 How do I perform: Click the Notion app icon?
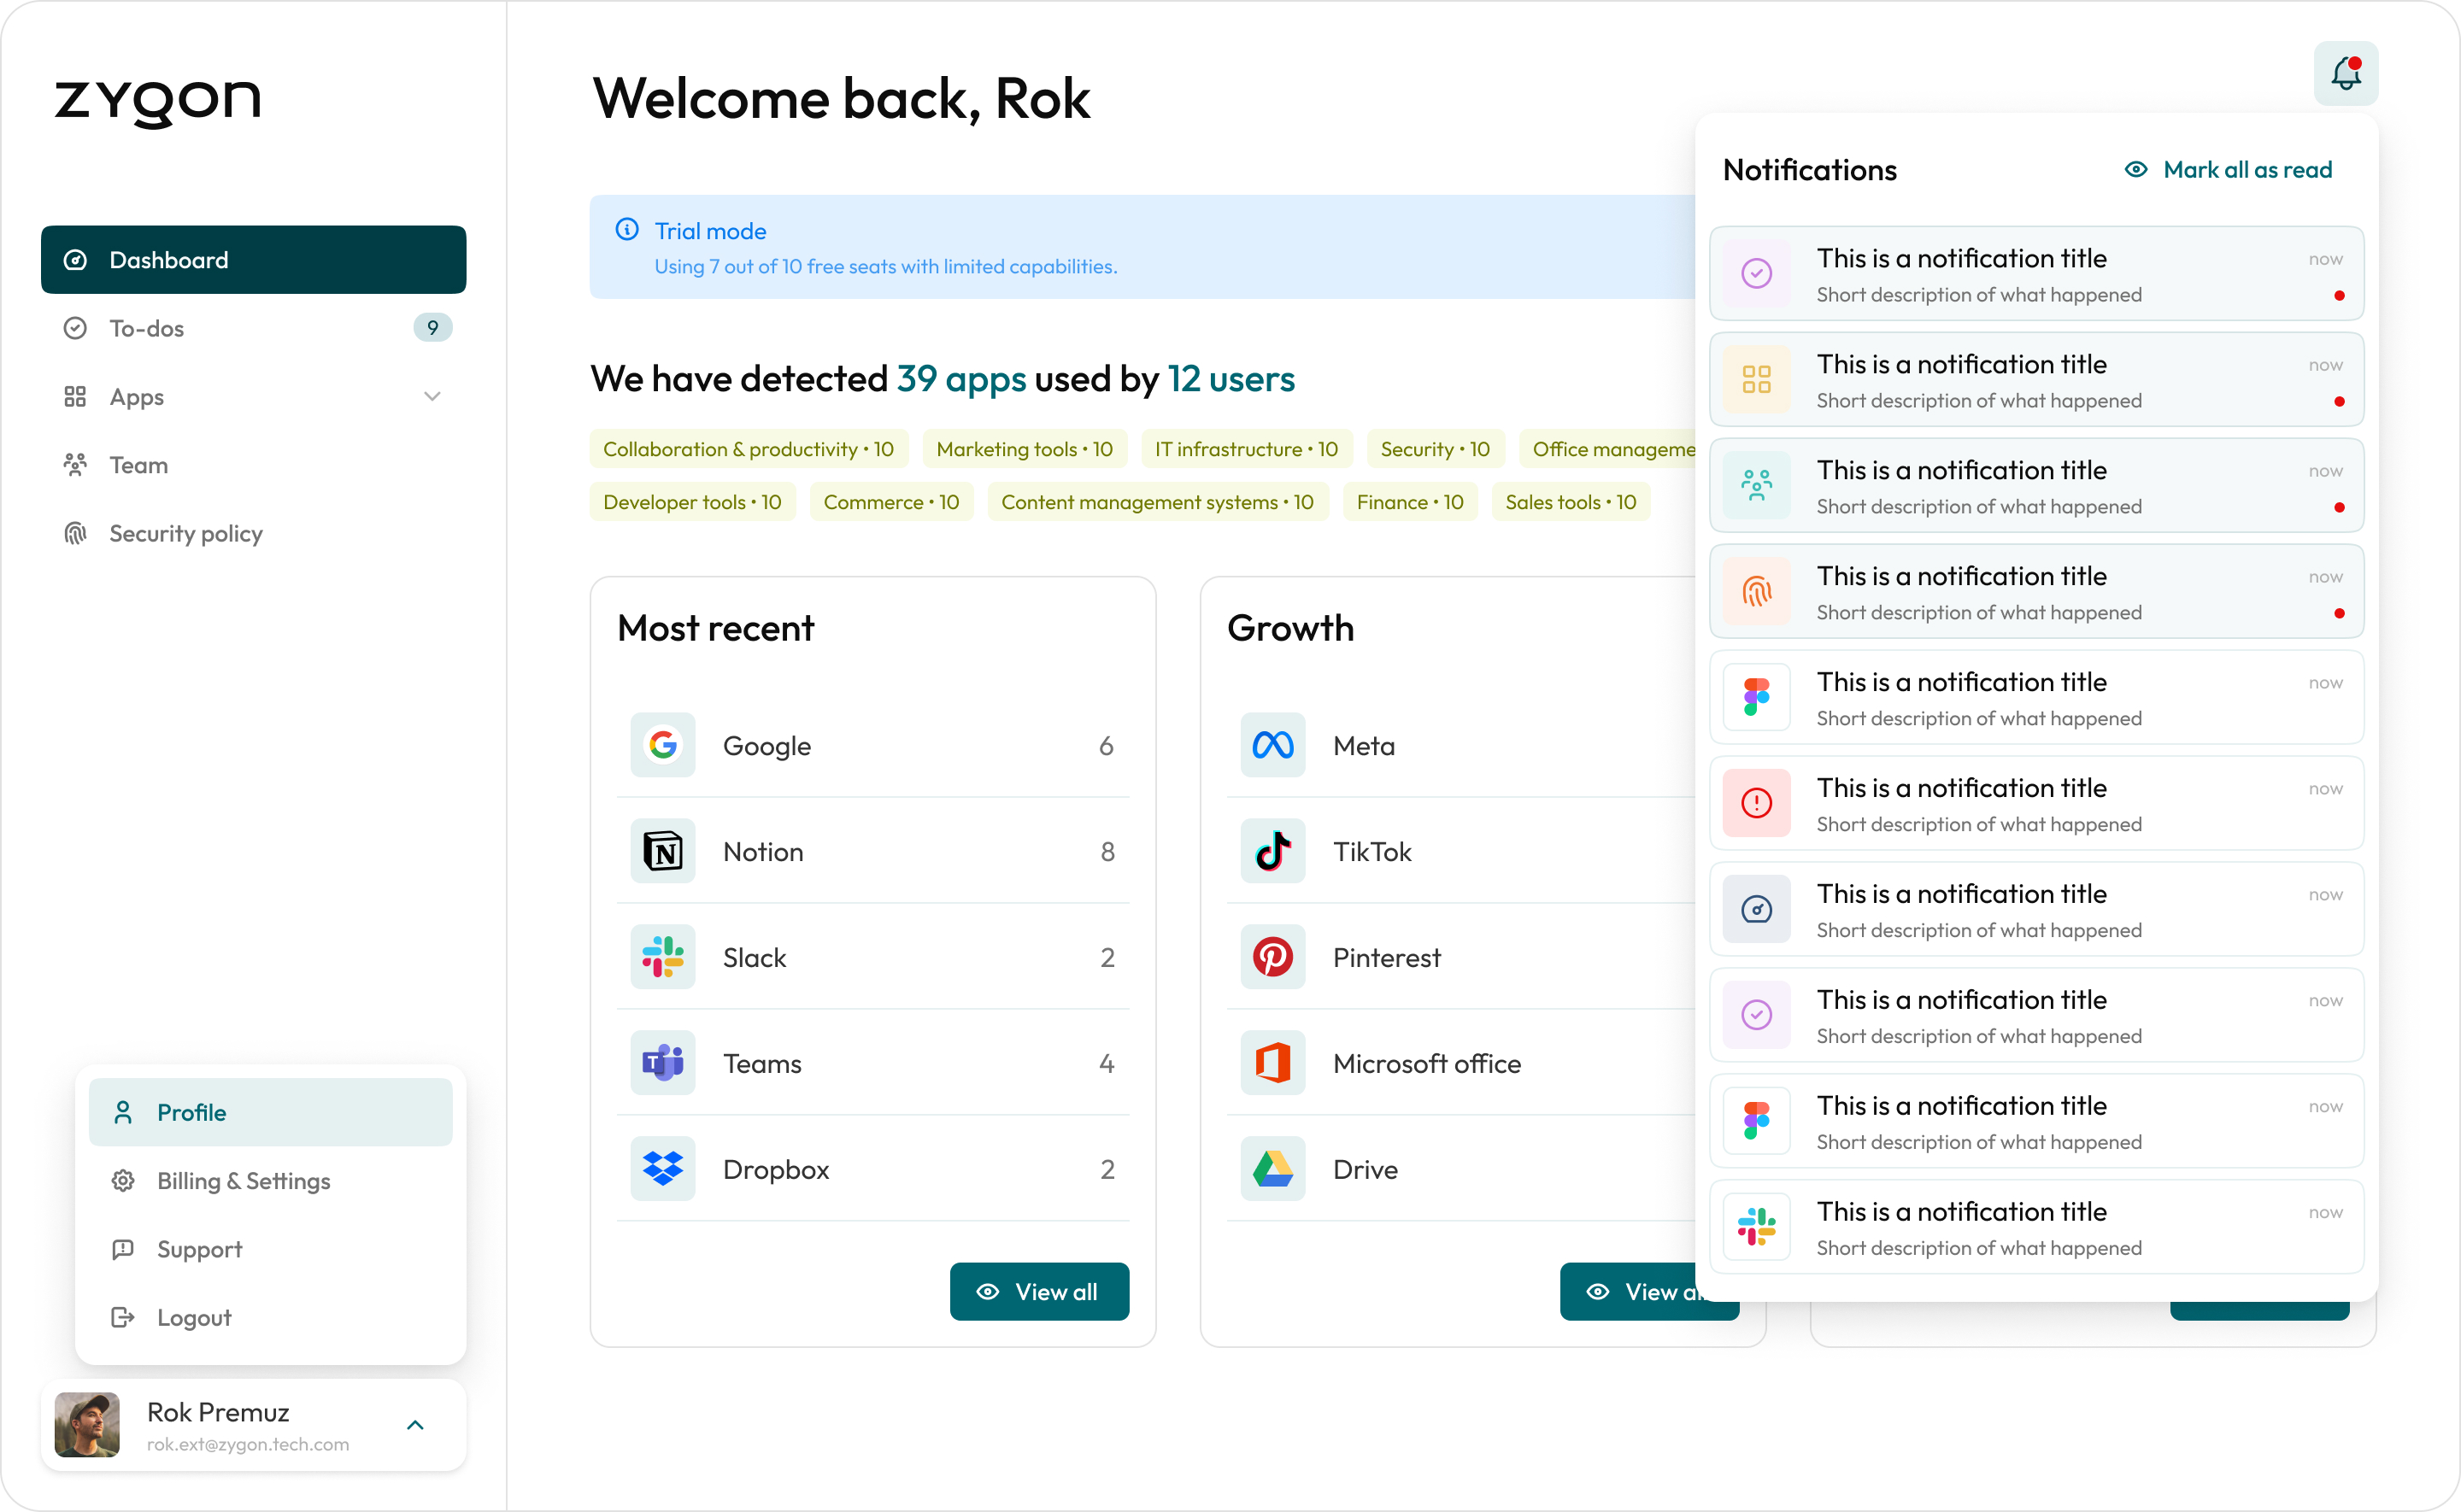tap(662, 851)
